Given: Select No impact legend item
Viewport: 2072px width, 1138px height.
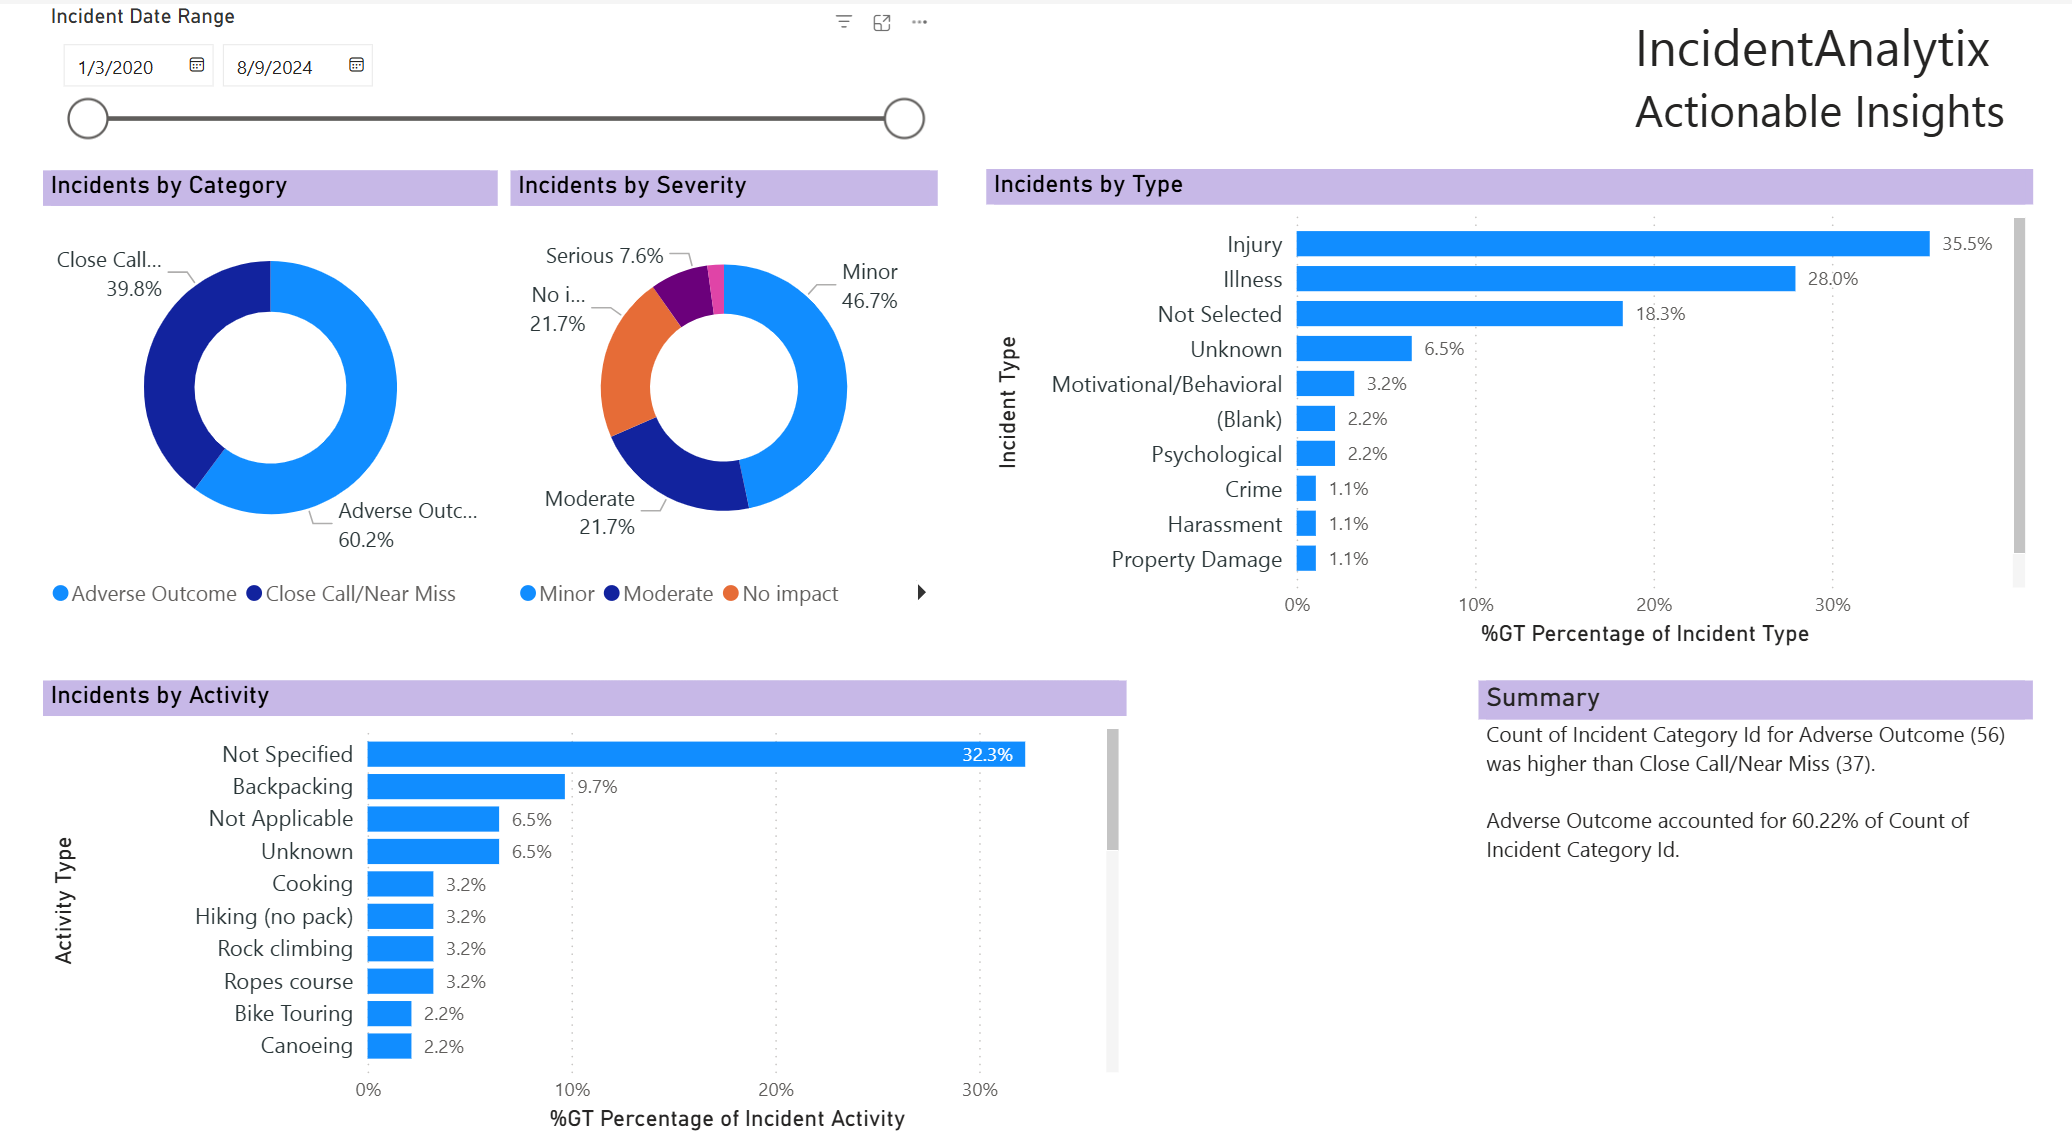Looking at the screenshot, I should tap(781, 594).
